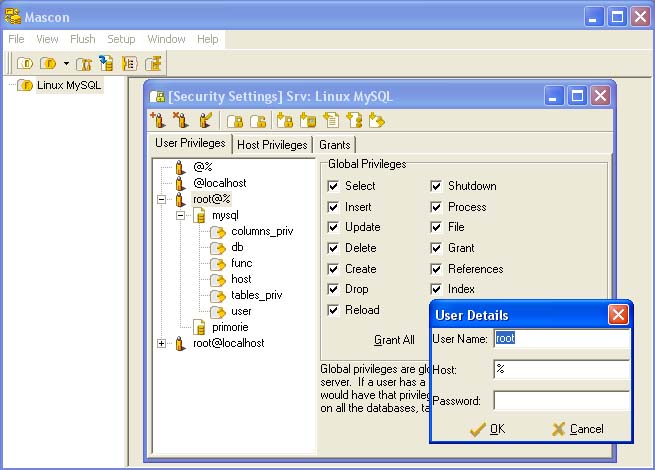
Task: Click the last icon in Security Settings toolbar
Action: [376, 121]
